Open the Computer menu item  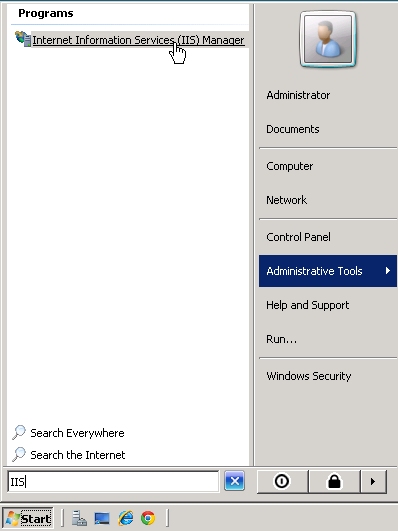coord(290,166)
